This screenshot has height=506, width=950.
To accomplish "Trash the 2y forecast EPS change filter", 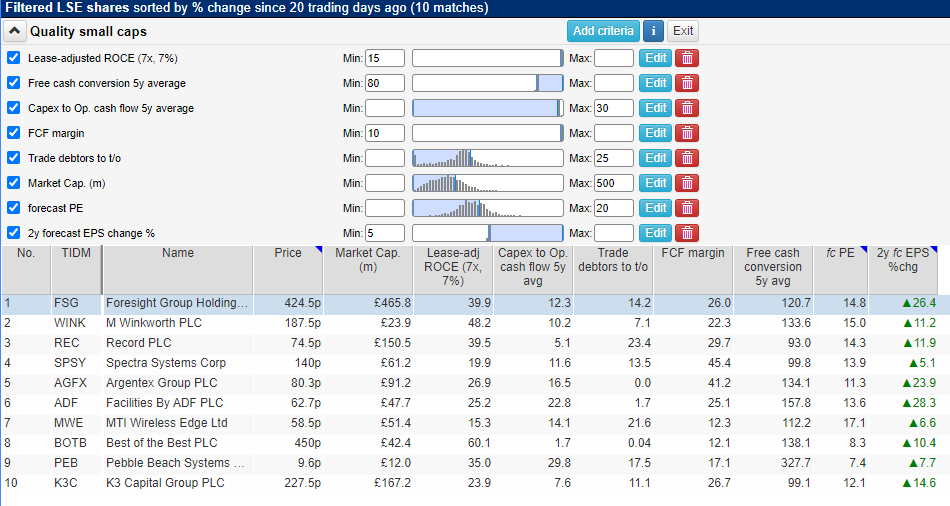I will click(x=687, y=233).
